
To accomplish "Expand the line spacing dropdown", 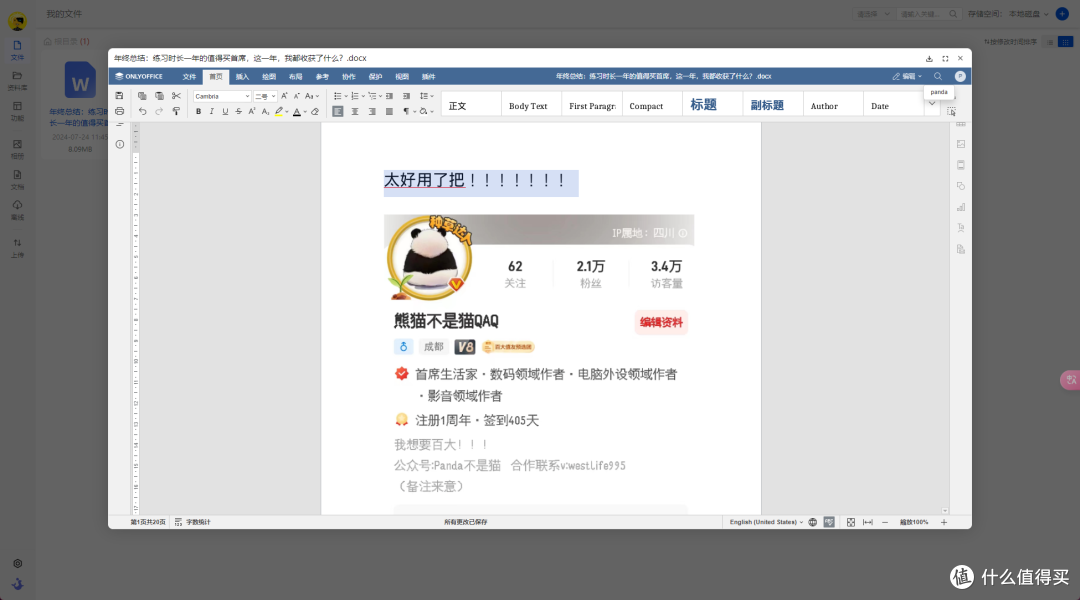I will click(x=431, y=96).
